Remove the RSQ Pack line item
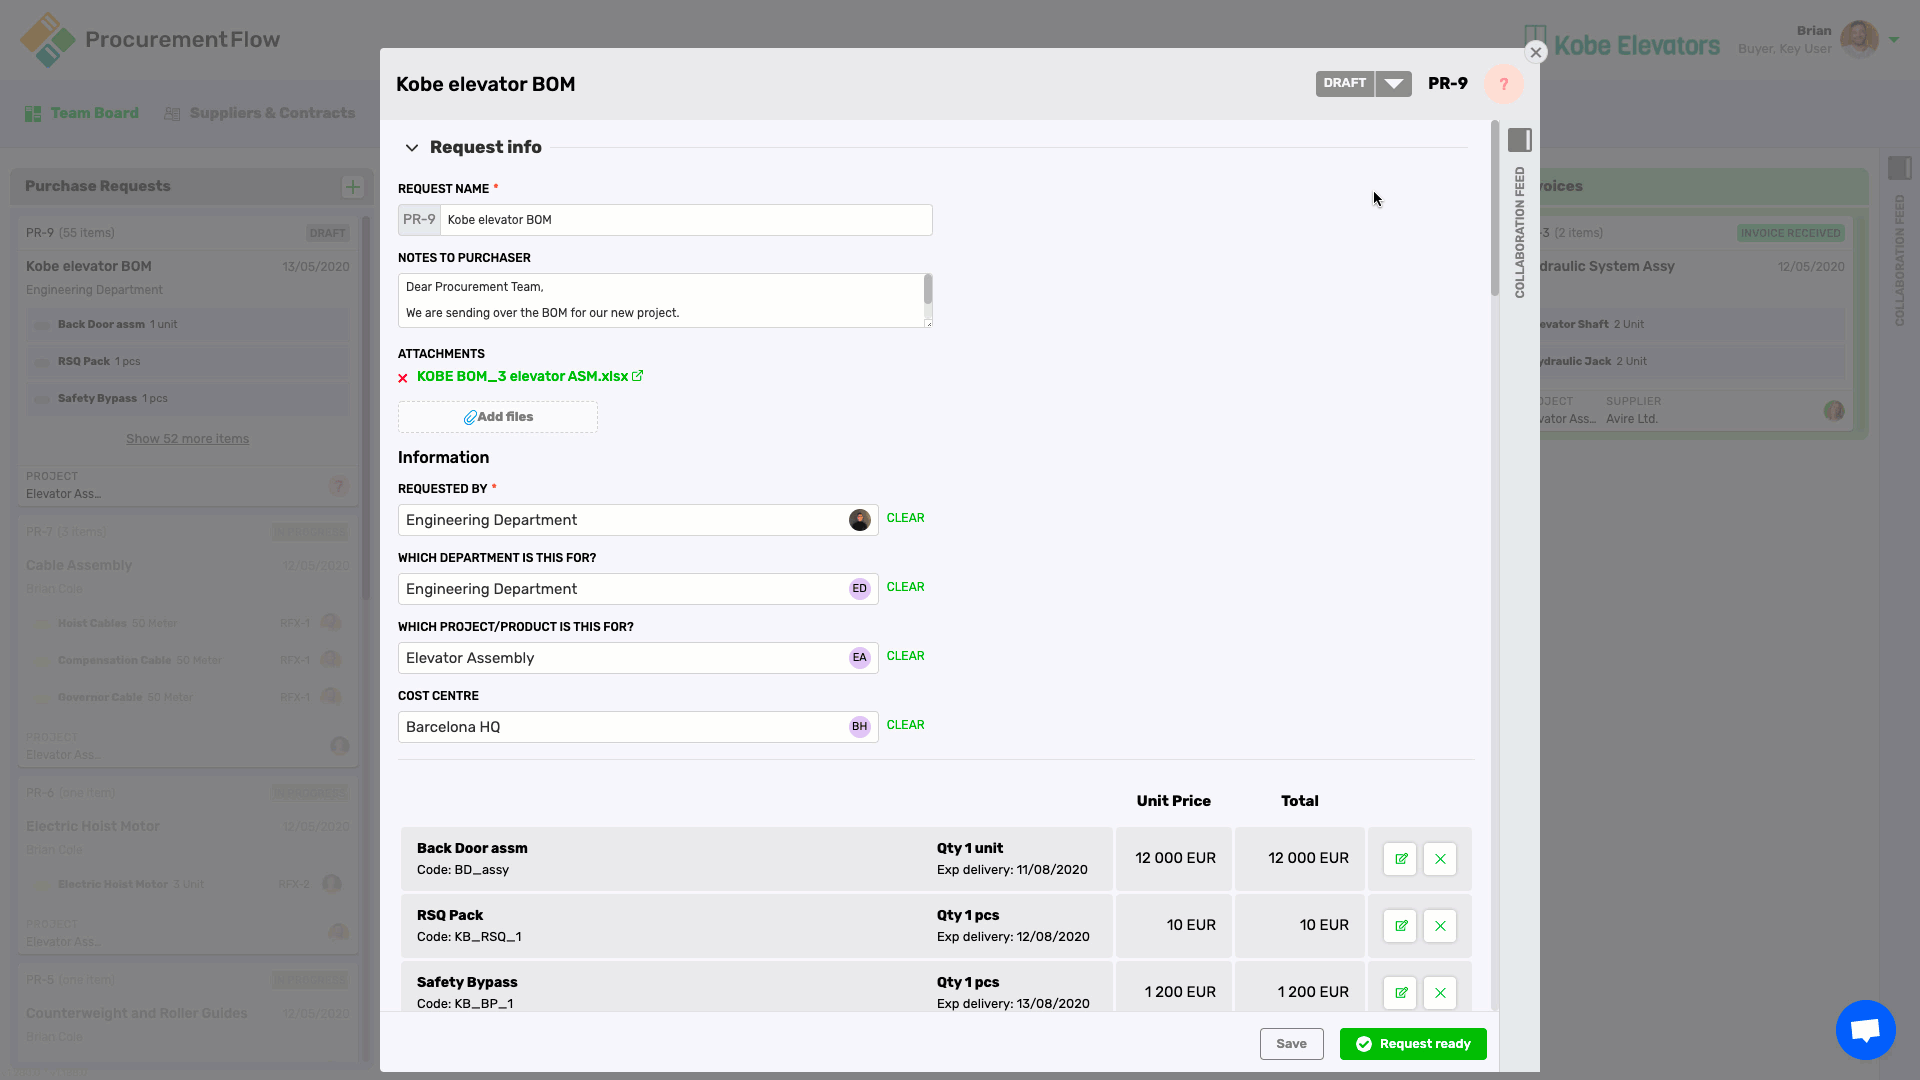The height and width of the screenshot is (1080, 1920). pyautogui.click(x=1440, y=925)
